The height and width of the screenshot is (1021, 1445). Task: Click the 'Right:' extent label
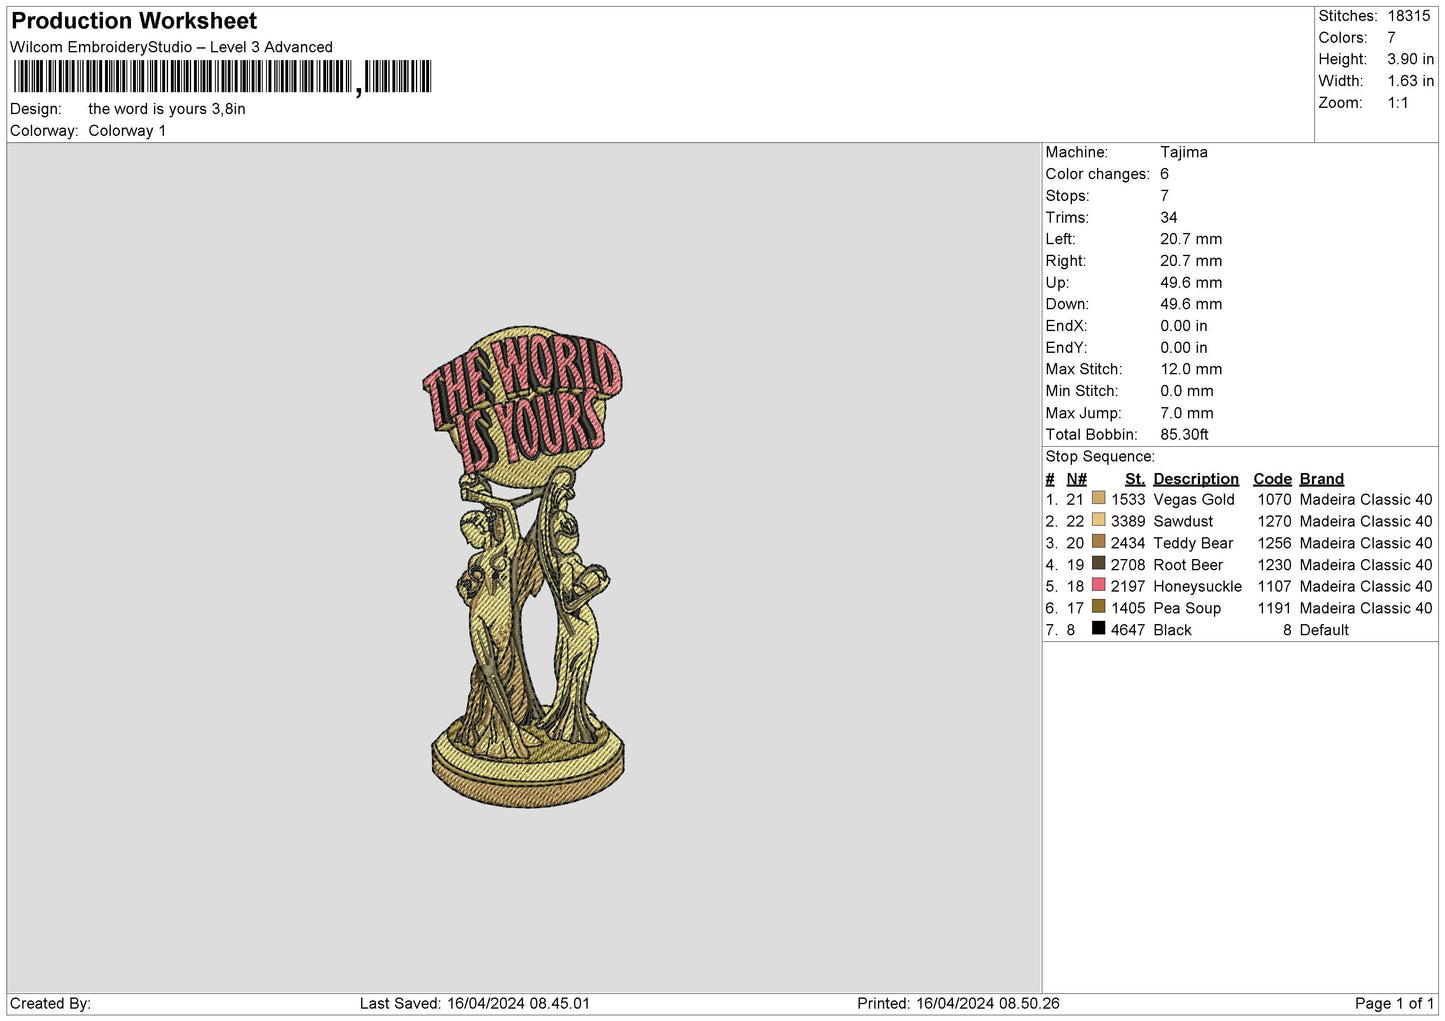click(x=1066, y=261)
